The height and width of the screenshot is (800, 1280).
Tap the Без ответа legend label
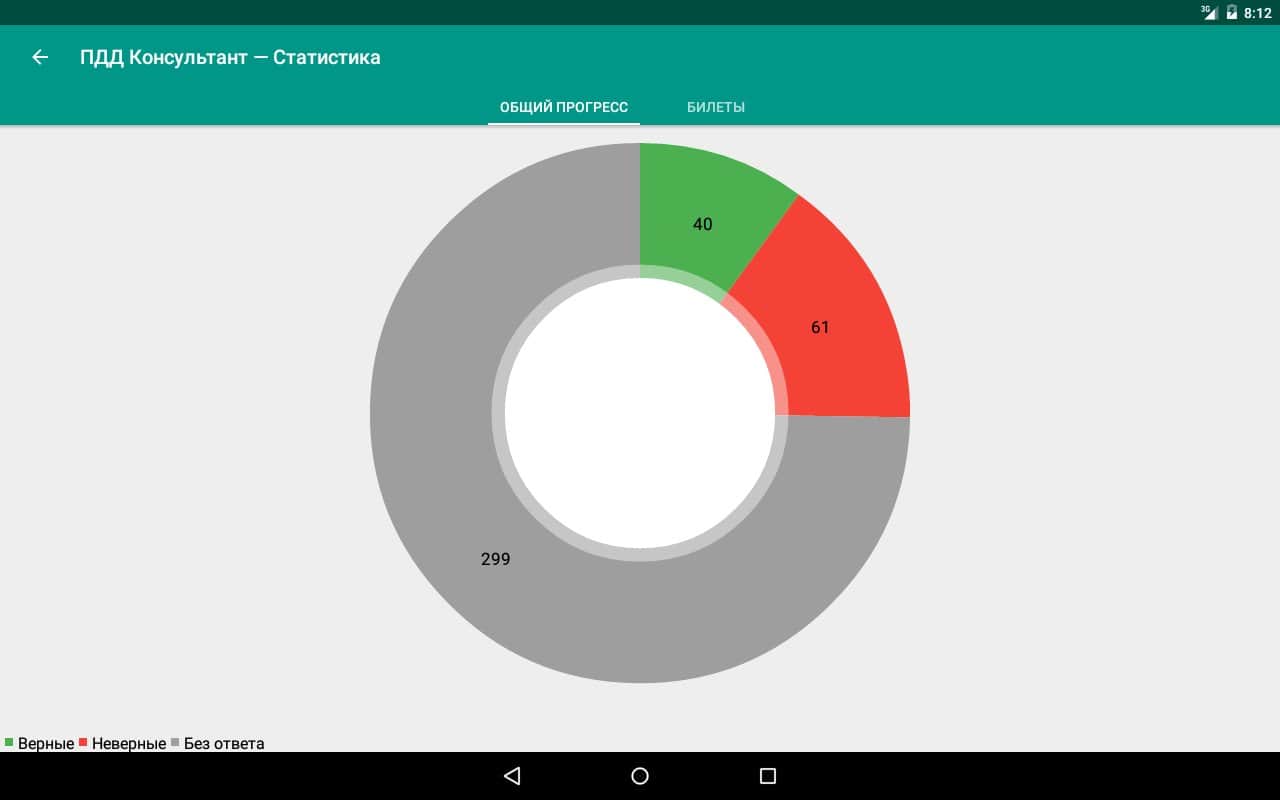tap(224, 744)
